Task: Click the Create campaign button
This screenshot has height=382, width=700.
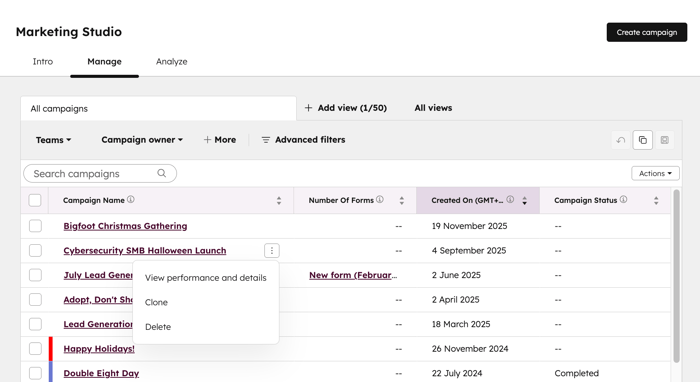Action: click(x=646, y=32)
